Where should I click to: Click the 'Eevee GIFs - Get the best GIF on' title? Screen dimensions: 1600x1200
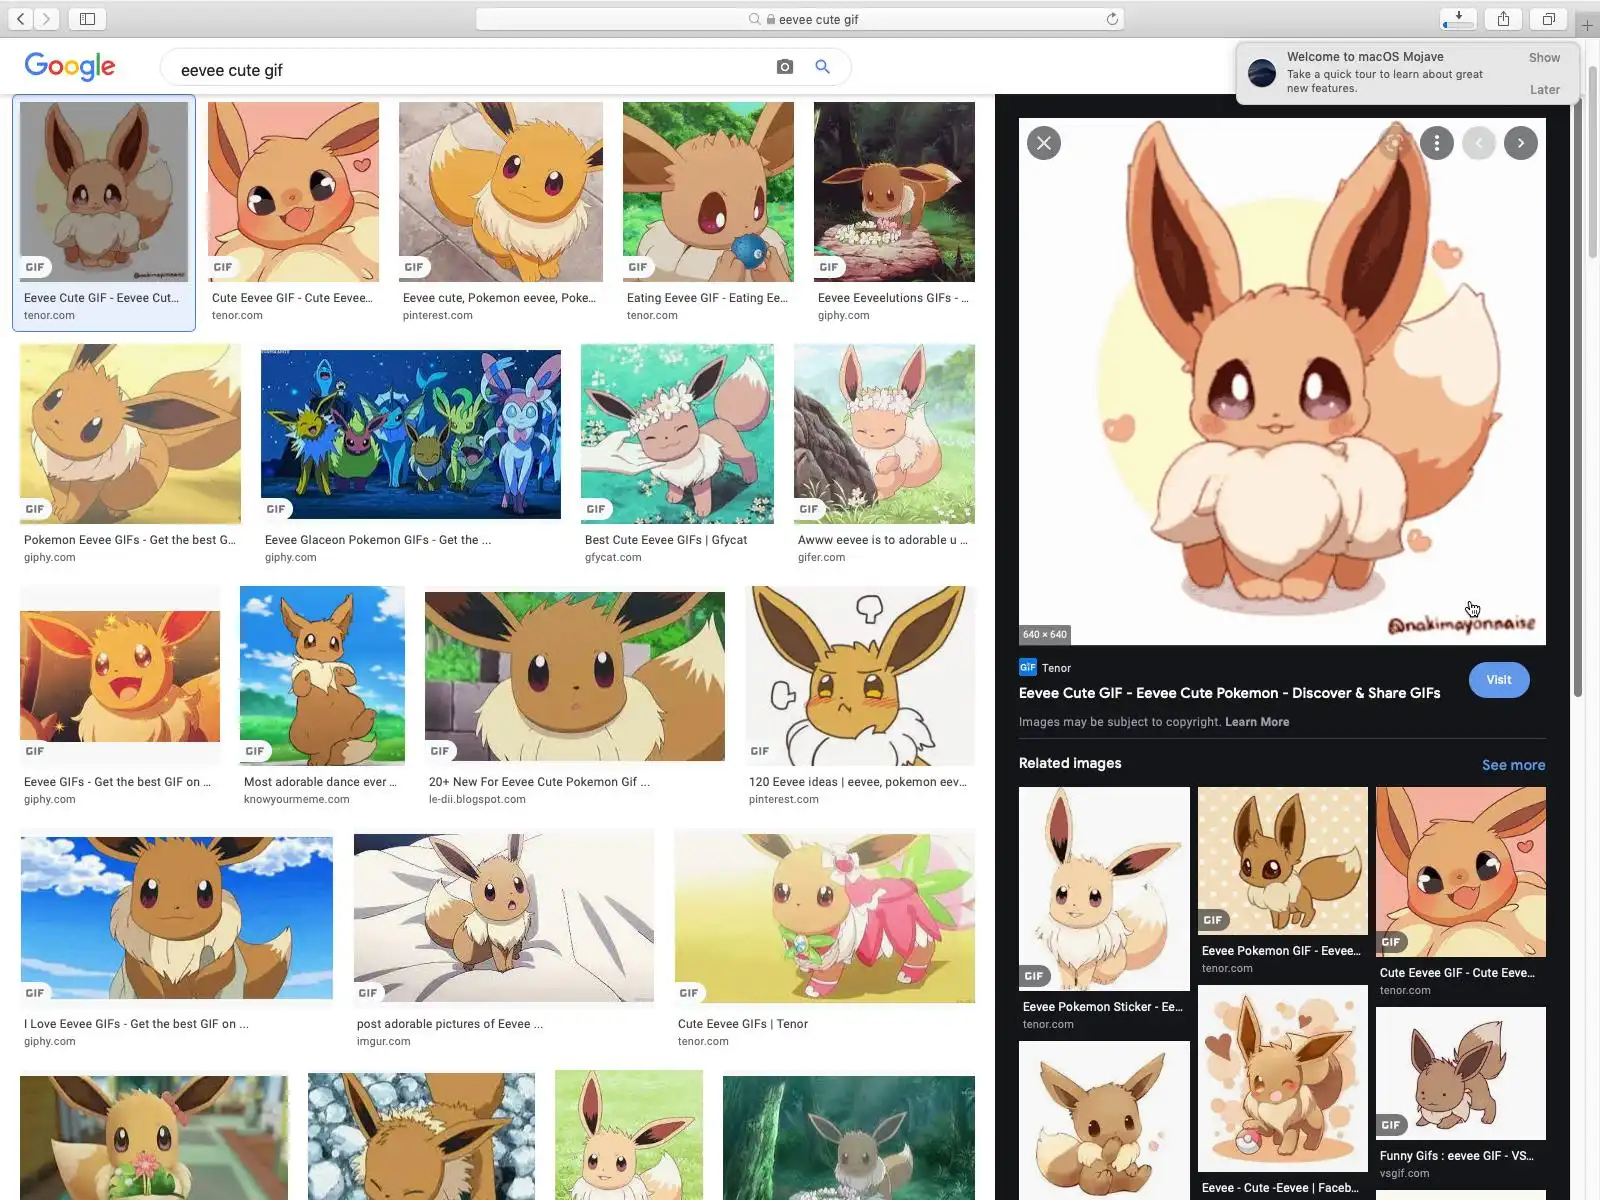click(117, 782)
